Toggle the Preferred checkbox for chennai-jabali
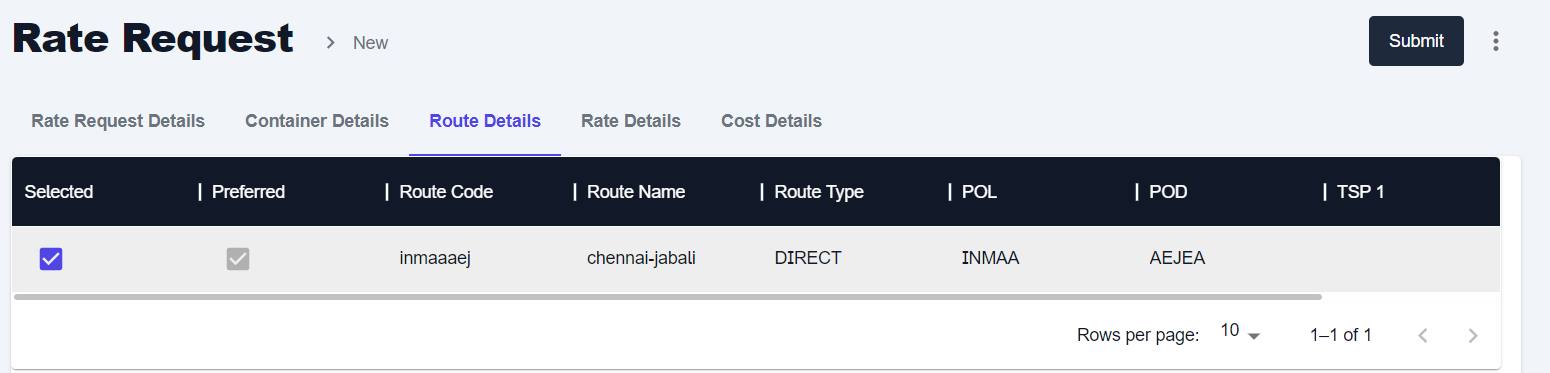 point(238,259)
